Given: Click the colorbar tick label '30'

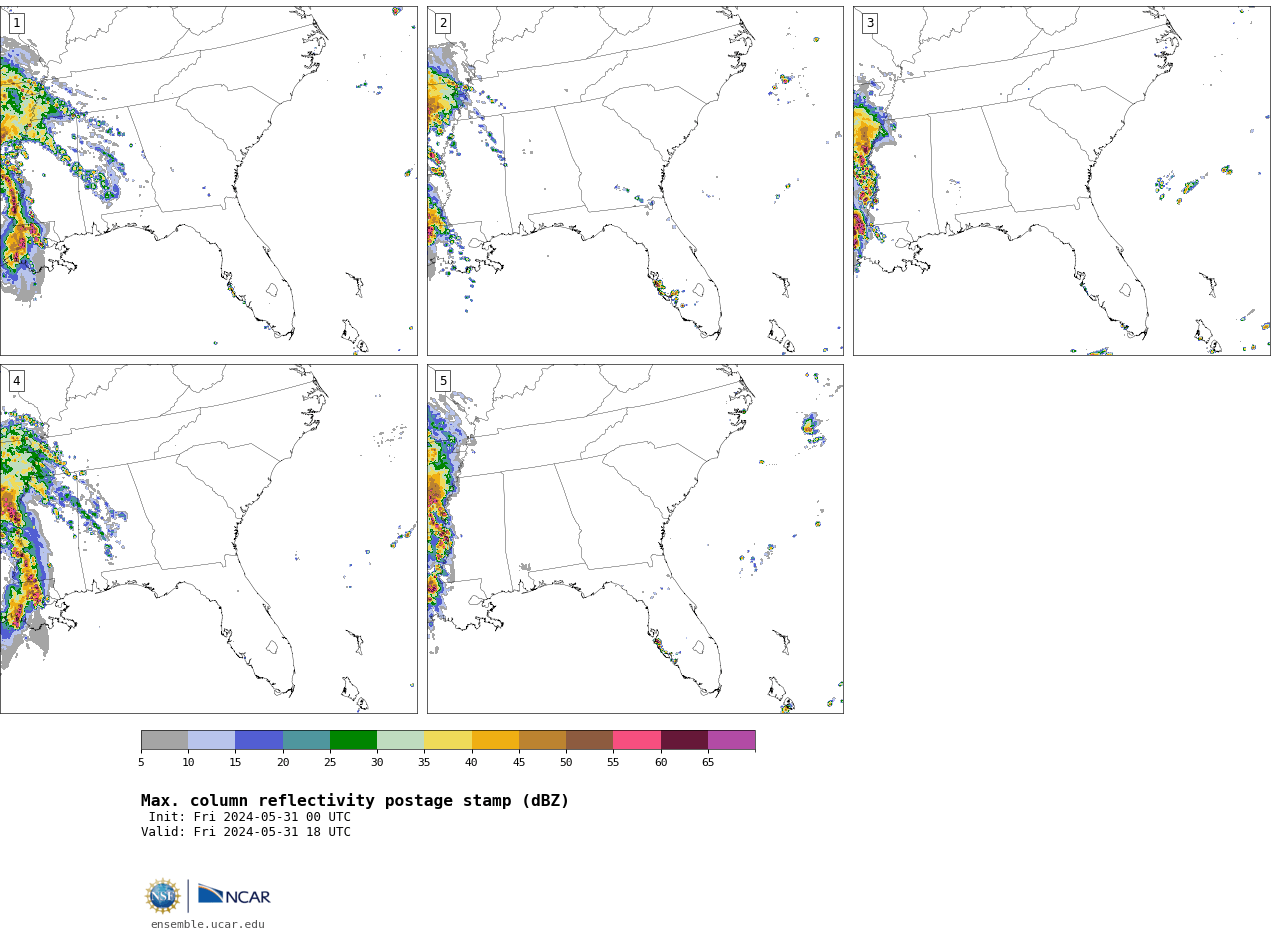Looking at the screenshot, I should [377, 763].
